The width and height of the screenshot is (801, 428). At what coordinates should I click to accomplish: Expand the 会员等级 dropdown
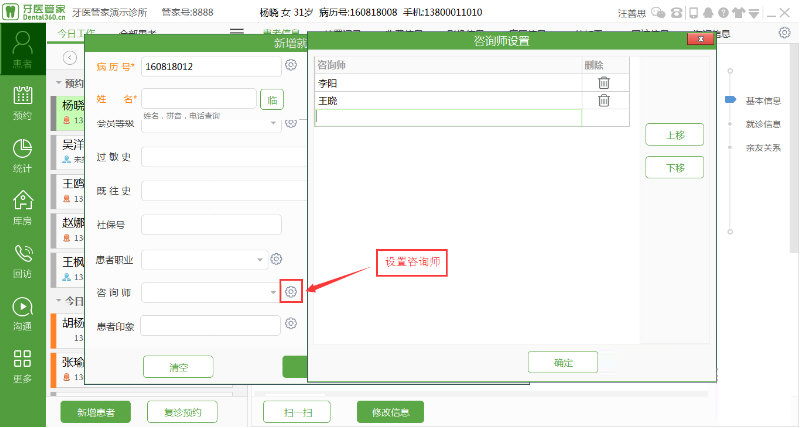click(x=273, y=123)
